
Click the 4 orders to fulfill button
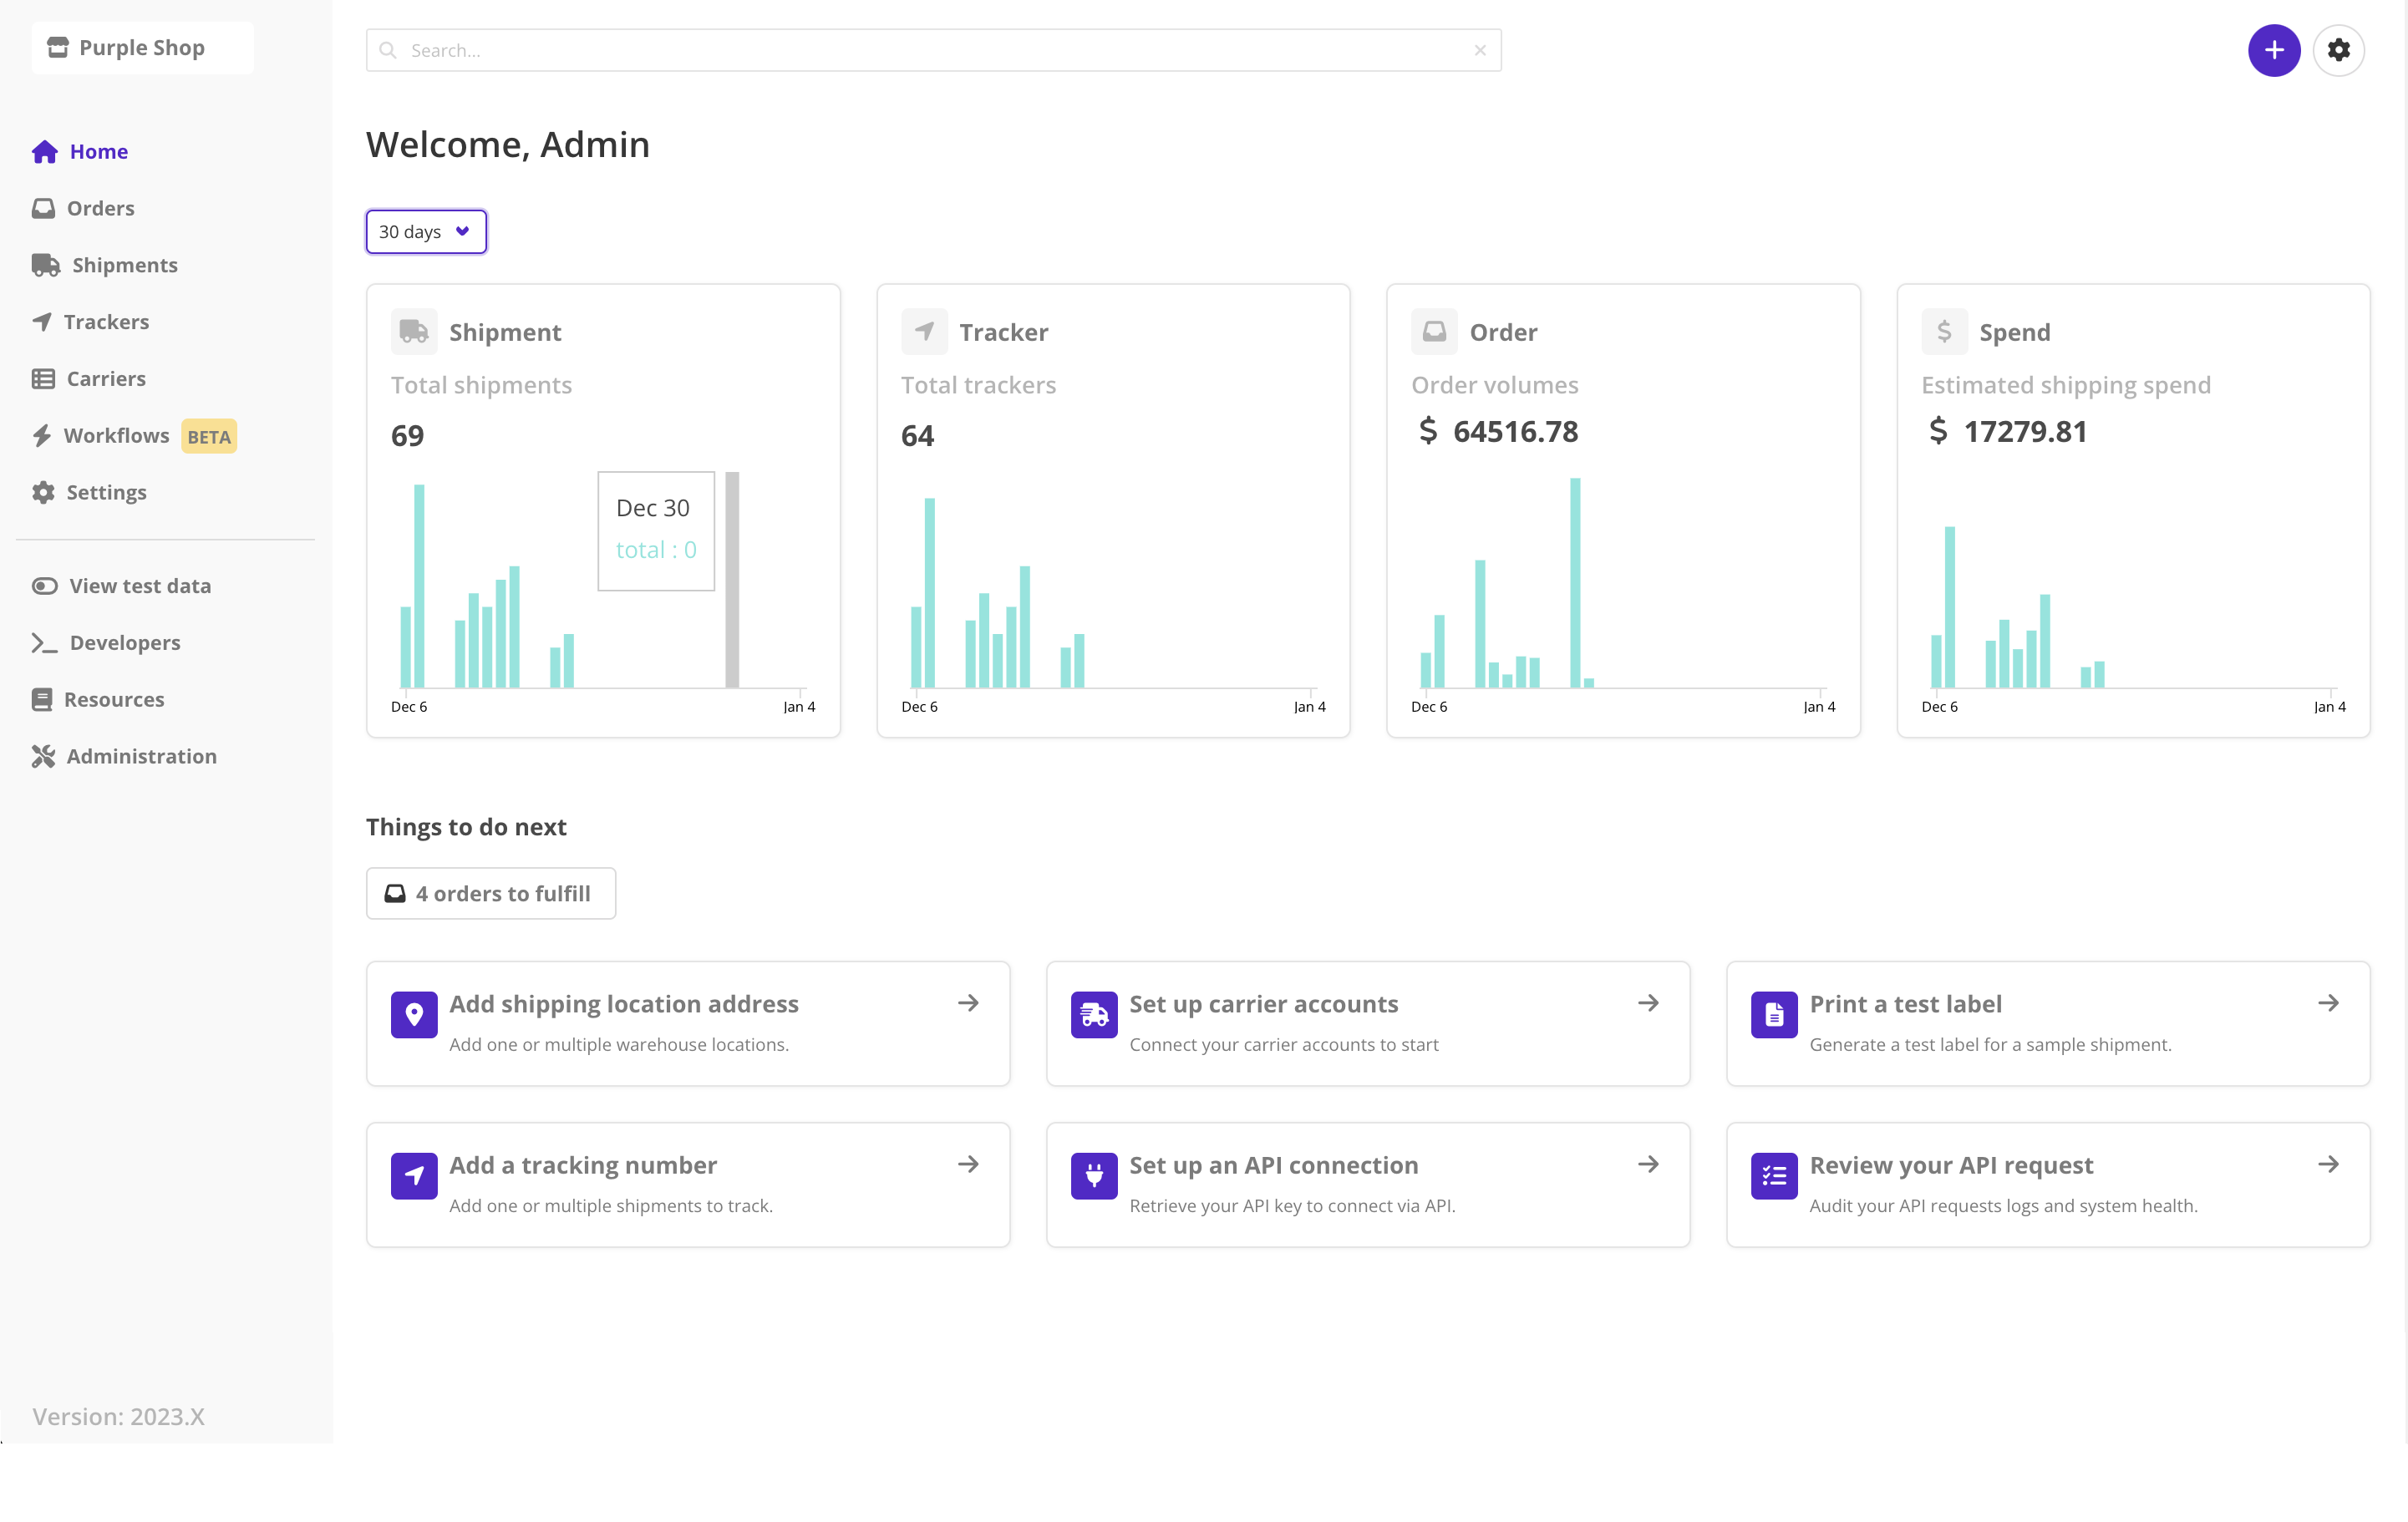(x=490, y=894)
